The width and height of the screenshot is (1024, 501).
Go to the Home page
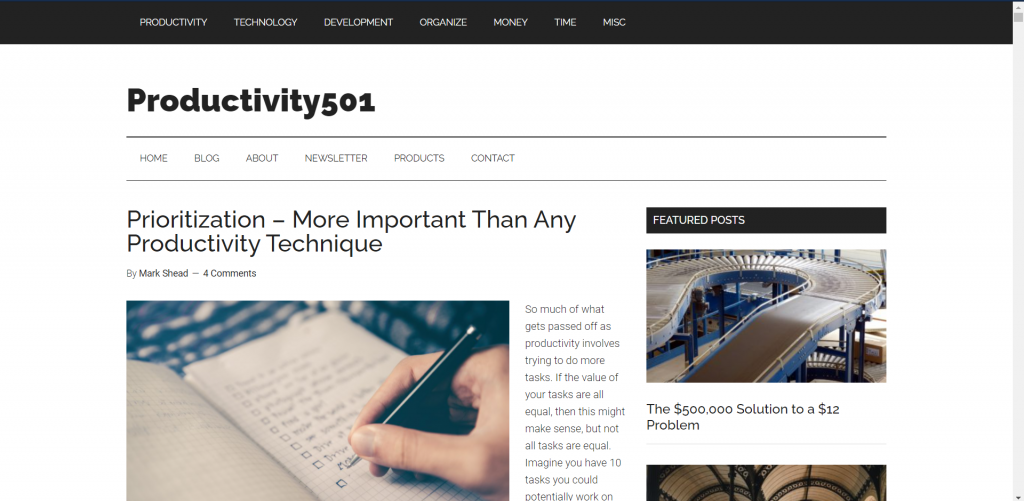click(153, 158)
